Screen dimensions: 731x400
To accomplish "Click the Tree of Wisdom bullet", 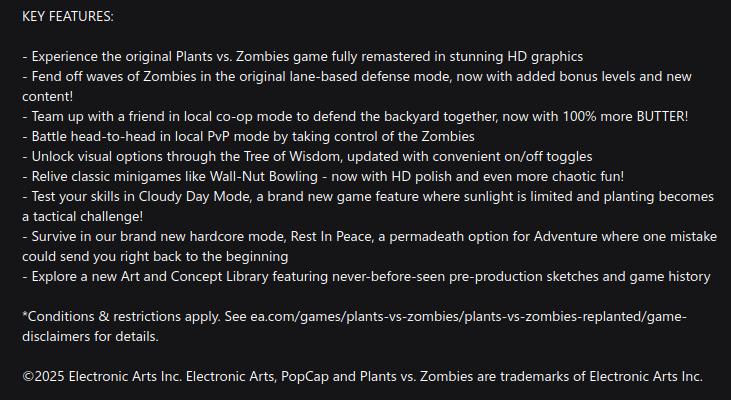I will pos(307,157).
